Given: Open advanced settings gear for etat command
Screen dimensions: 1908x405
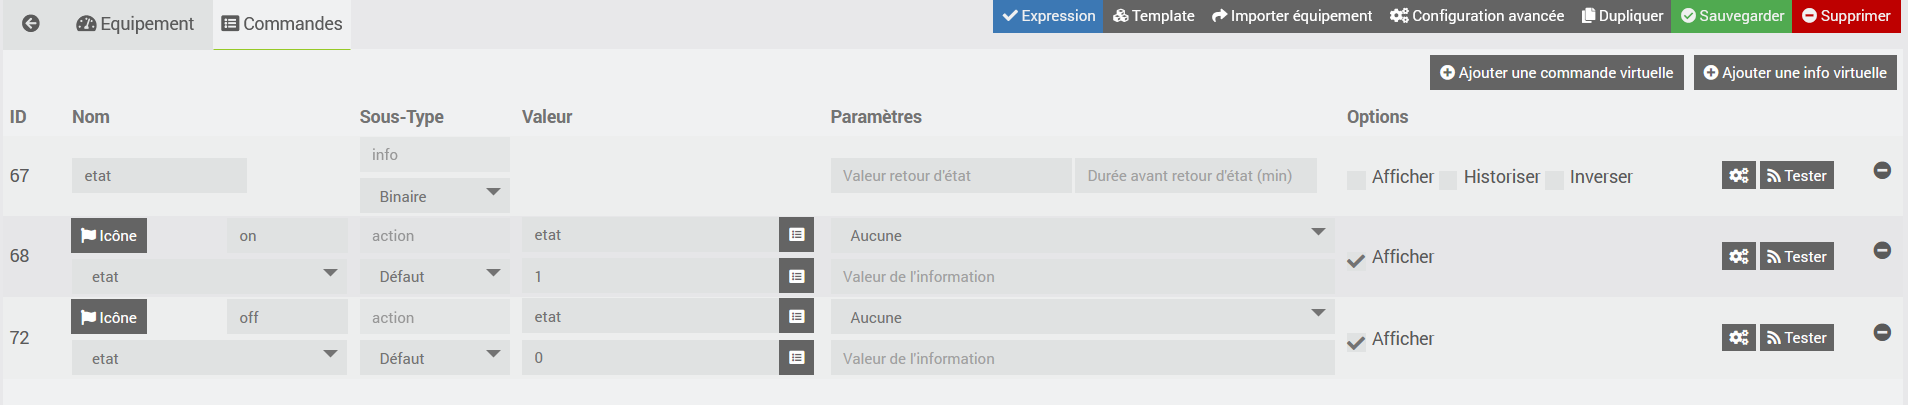Looking at the screenshot, I should (1738, 176).
